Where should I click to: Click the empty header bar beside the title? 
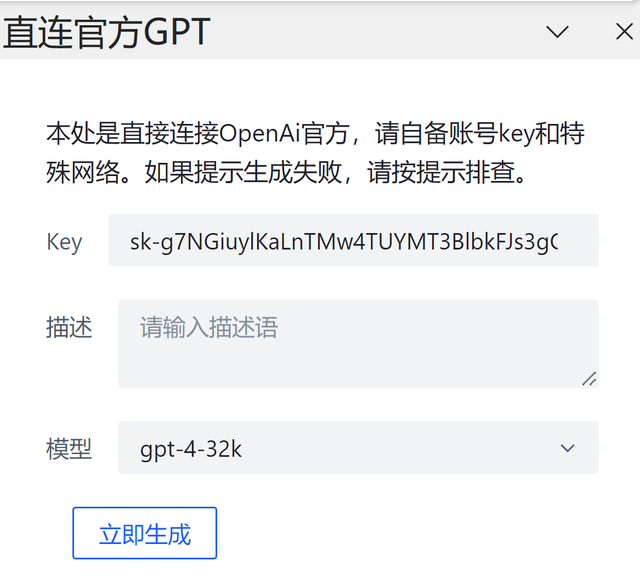tap(376, 32)
